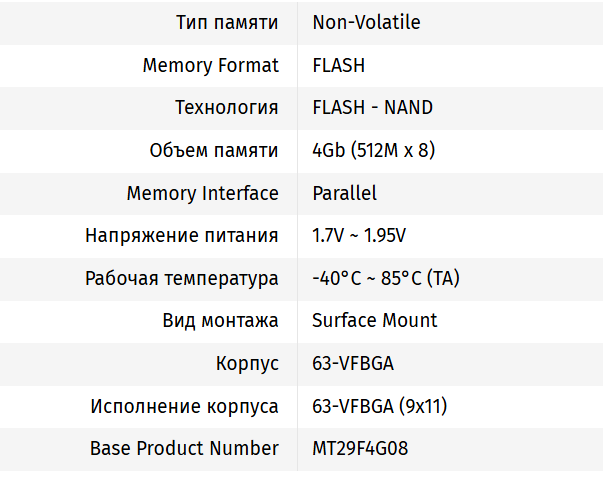Select the "63-VFBGA (9x11)" value
The height and width of the screenshot is (485, 603).
coord(379,406)
